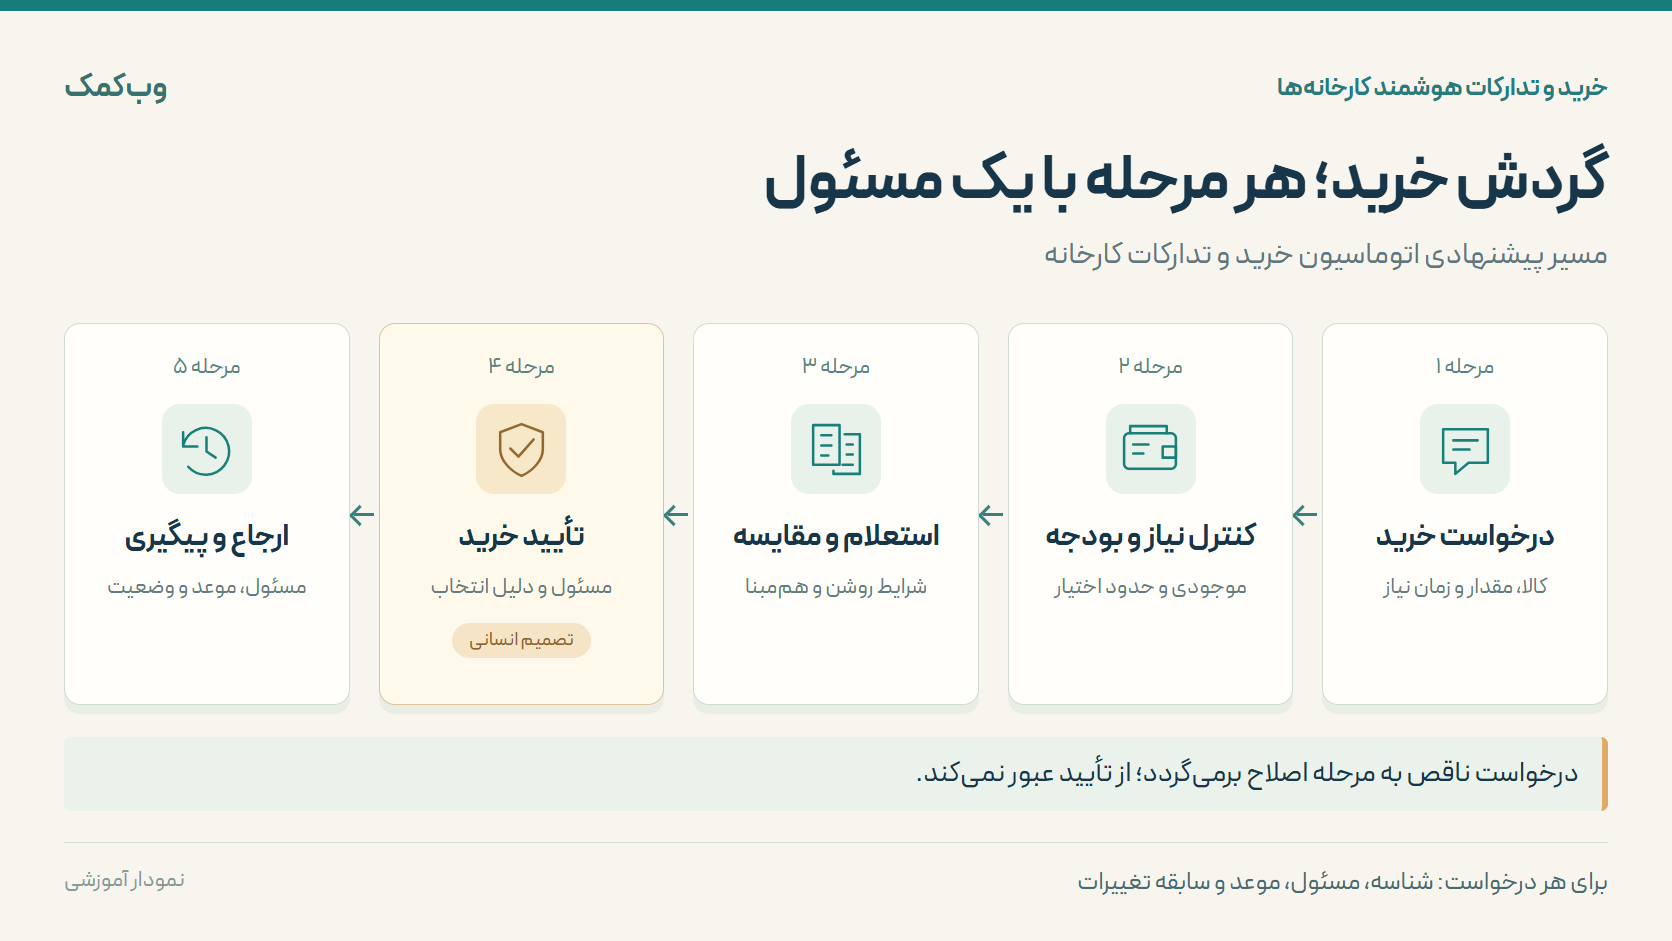Viewport: 1672px width, 941px height.
Task: Click the wallet icon in کنترل نیاز و بودجه card
Action: [1150, 449]
